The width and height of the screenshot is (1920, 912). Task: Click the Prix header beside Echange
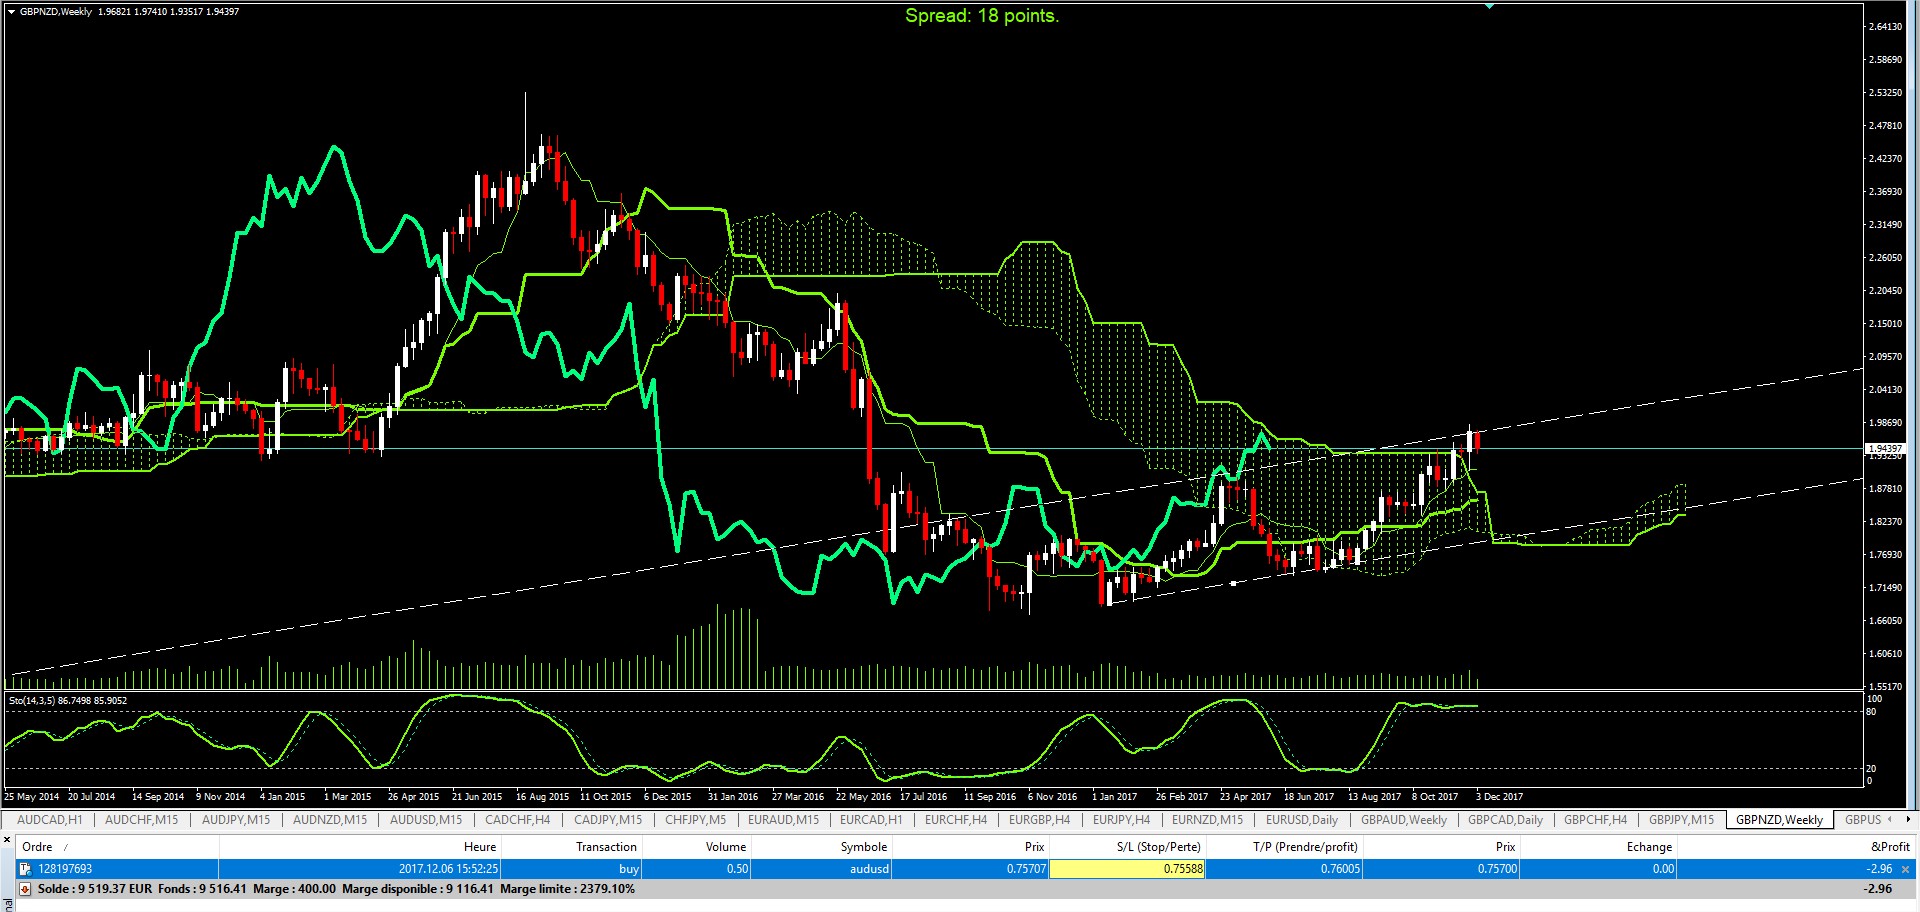[x=1441, y=847]
